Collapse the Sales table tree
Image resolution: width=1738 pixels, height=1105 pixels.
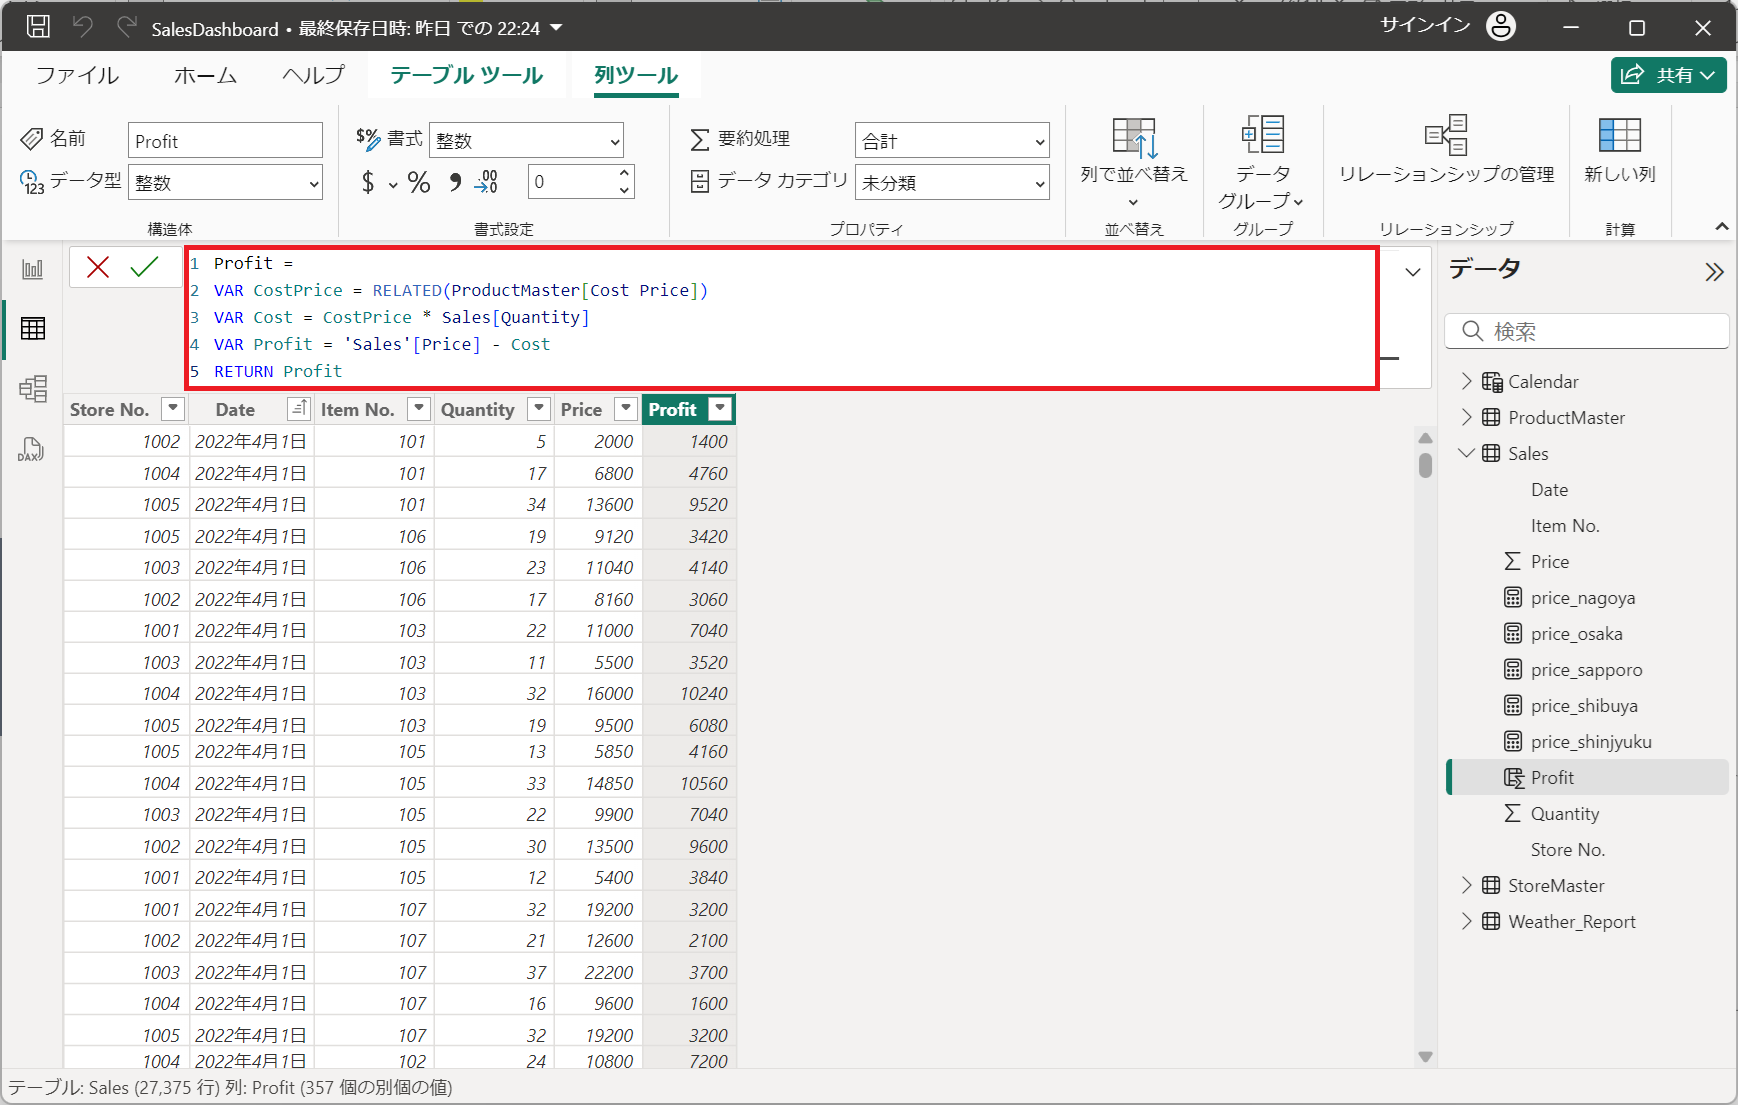[x=1466, y=453]
